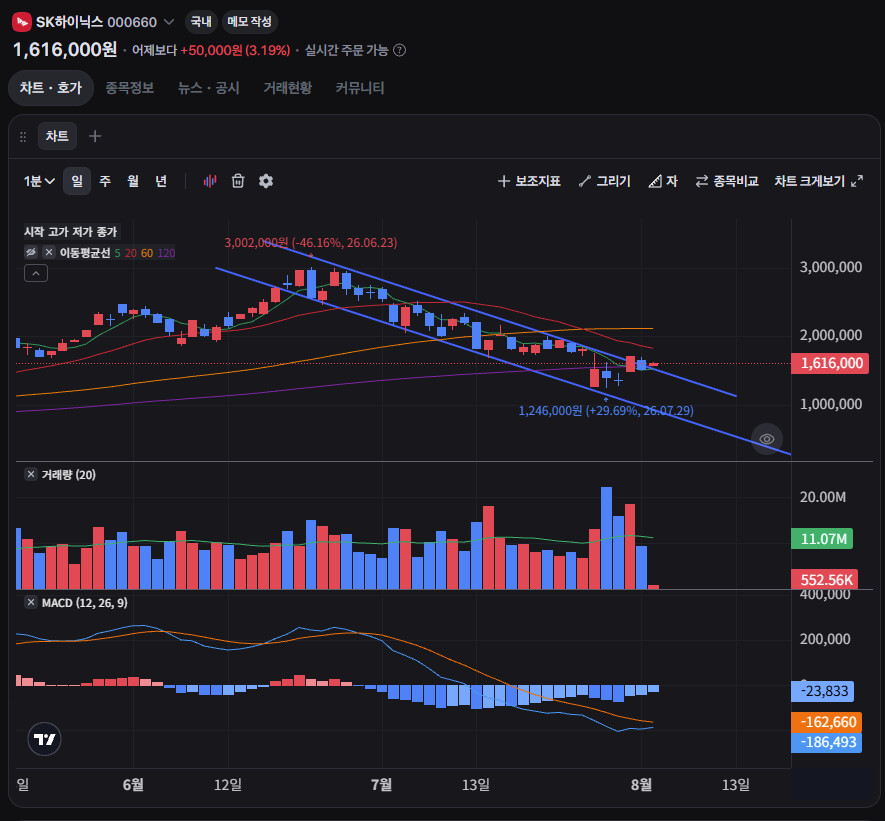Open 종목비교 comparison
The image size is (885, 821).
(726, 181)
